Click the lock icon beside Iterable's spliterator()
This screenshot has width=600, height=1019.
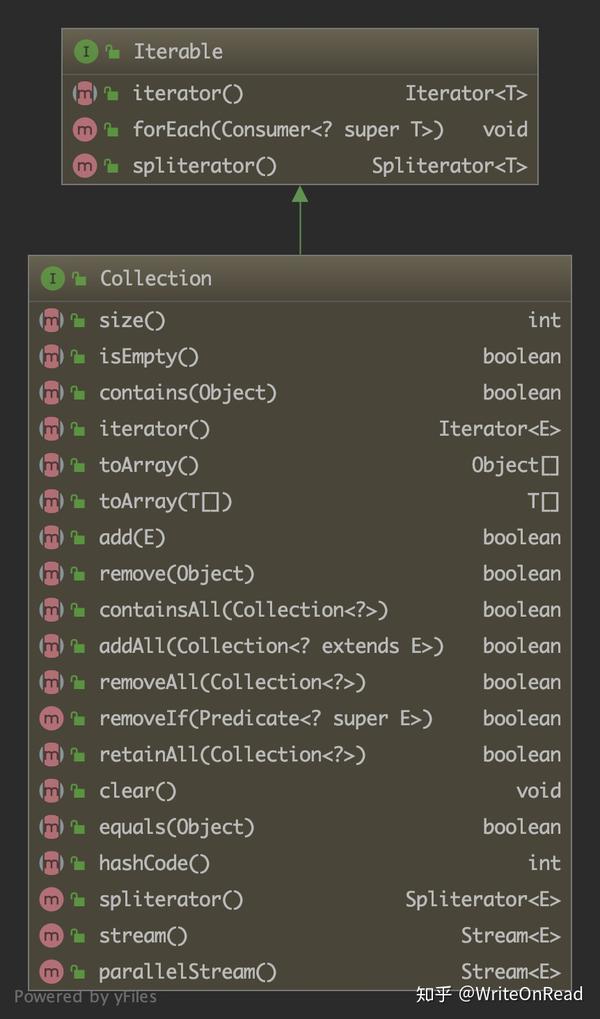click(x=112, y=167)
